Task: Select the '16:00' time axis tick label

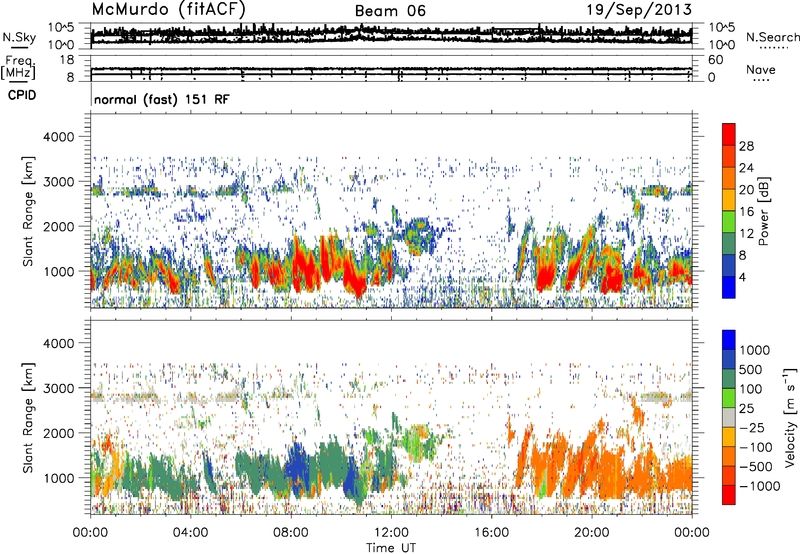Action: 491,533
